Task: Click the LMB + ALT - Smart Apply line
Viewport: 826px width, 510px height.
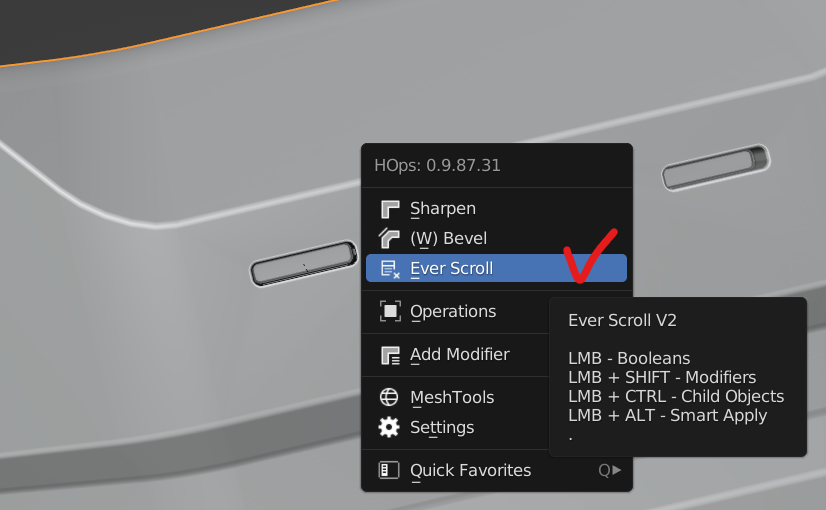Action: pyautogui.click(x=667, y=416)
